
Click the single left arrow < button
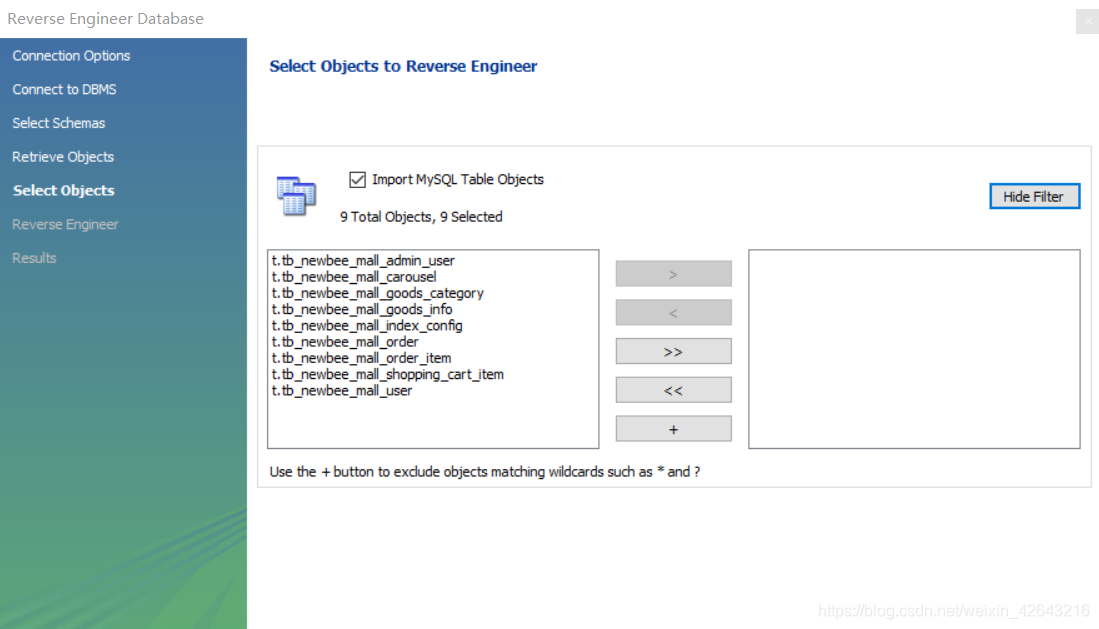674,313
